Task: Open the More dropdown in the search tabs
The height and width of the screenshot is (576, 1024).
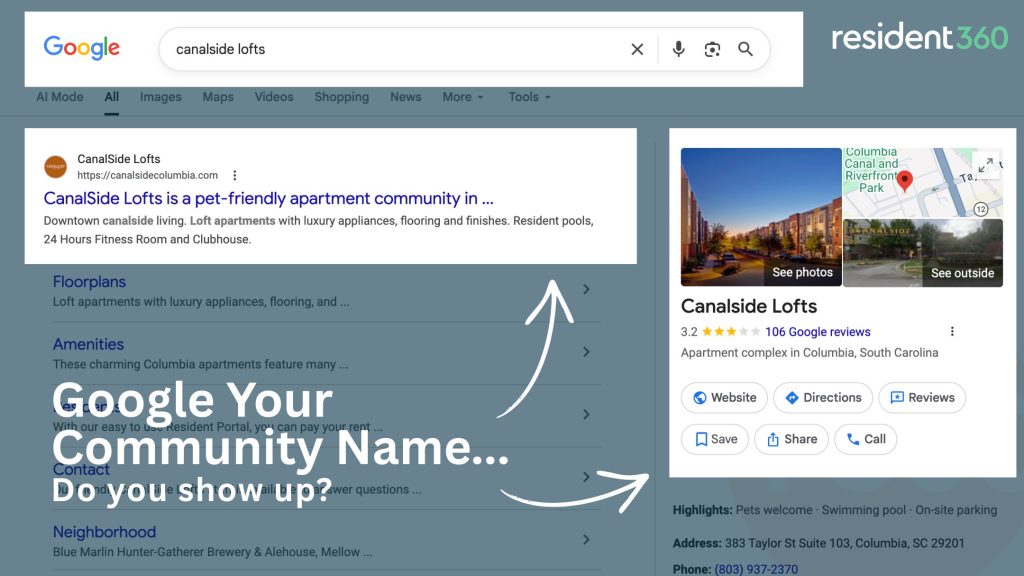Action: pos(462,97)
